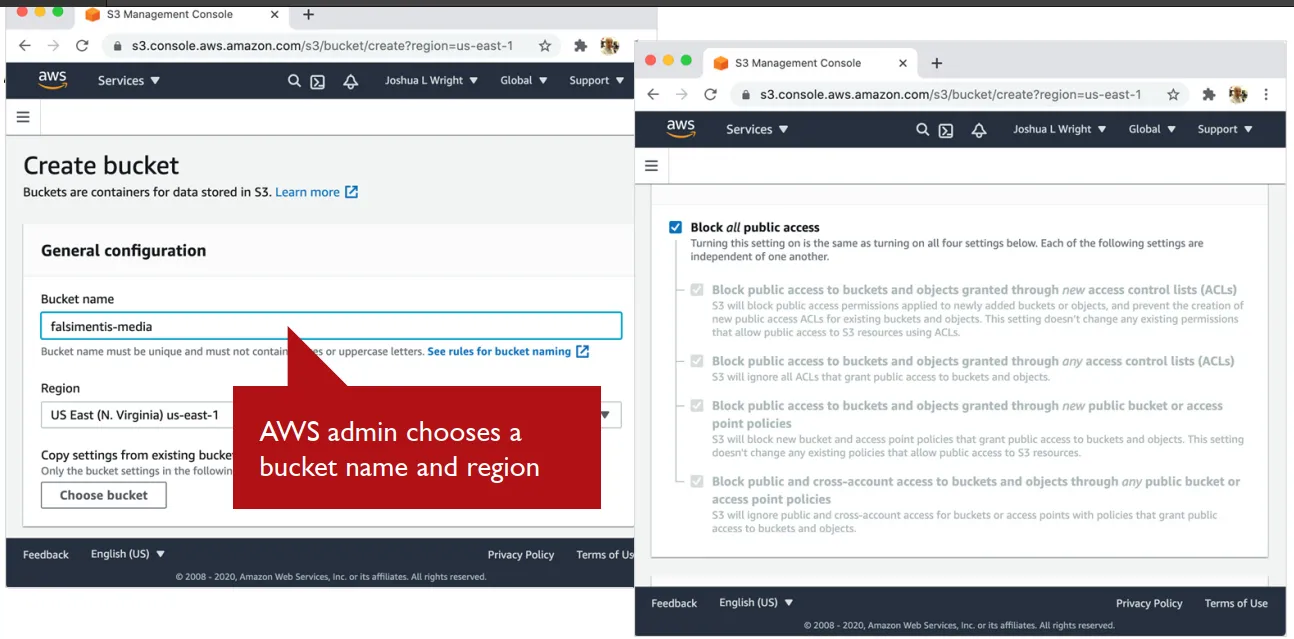This screenshot has height=639, width=1294.
Task: Open Privacy Policy in right window footer
Action: [x=1149, y=603]
